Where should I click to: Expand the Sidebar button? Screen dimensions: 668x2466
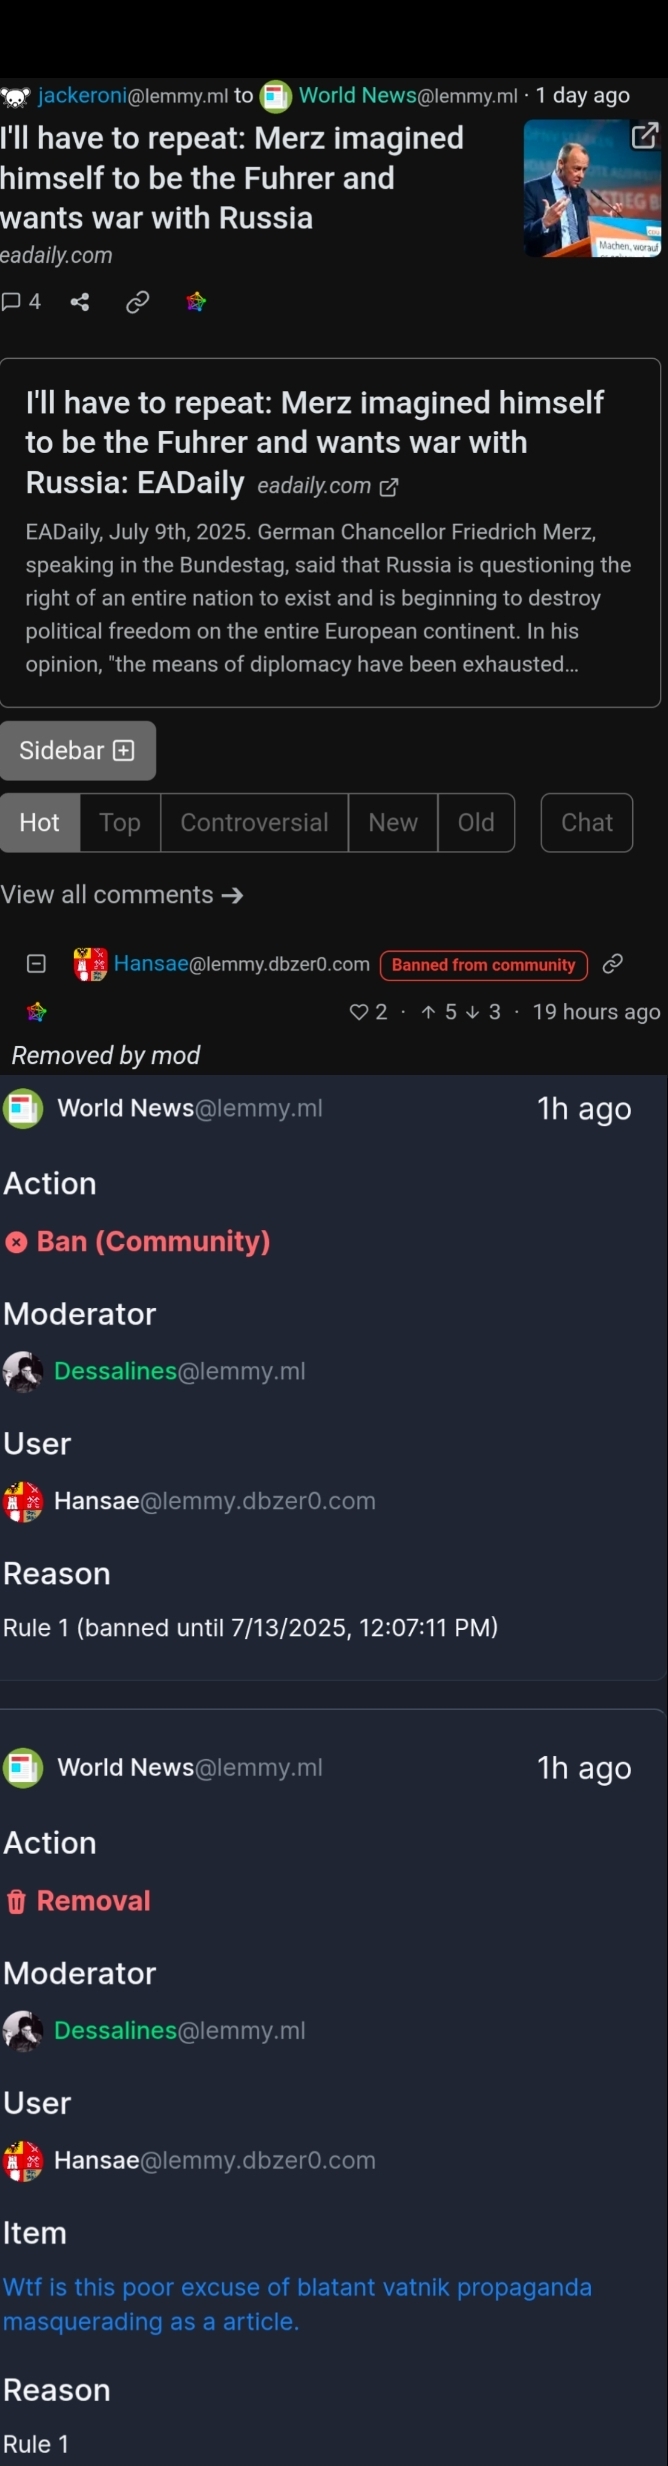78,750
